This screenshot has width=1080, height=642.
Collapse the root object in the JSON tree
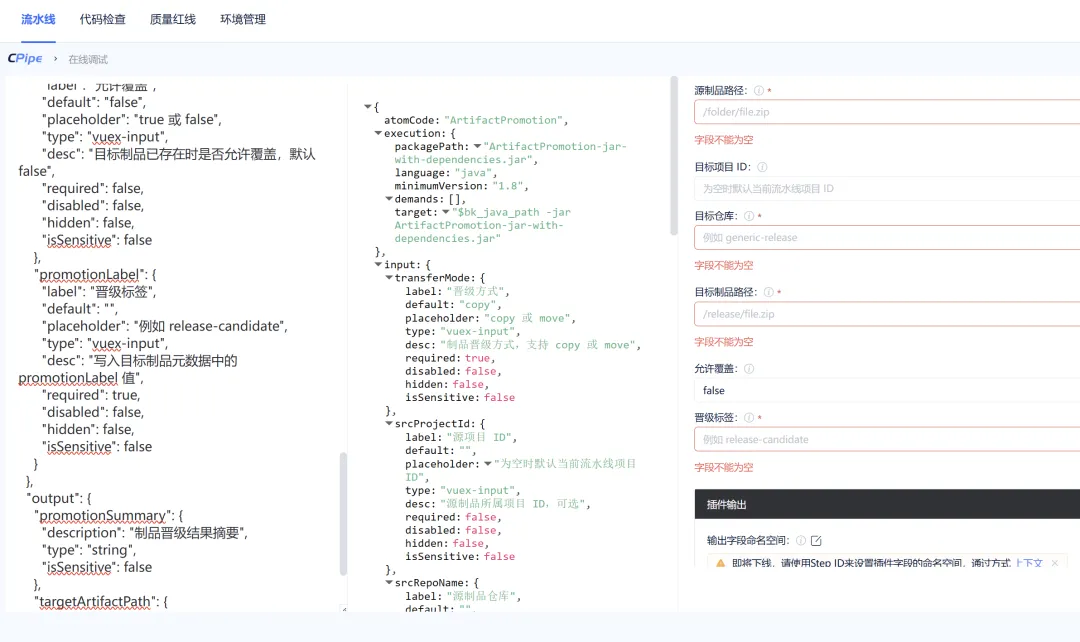[x=368, y=107]
